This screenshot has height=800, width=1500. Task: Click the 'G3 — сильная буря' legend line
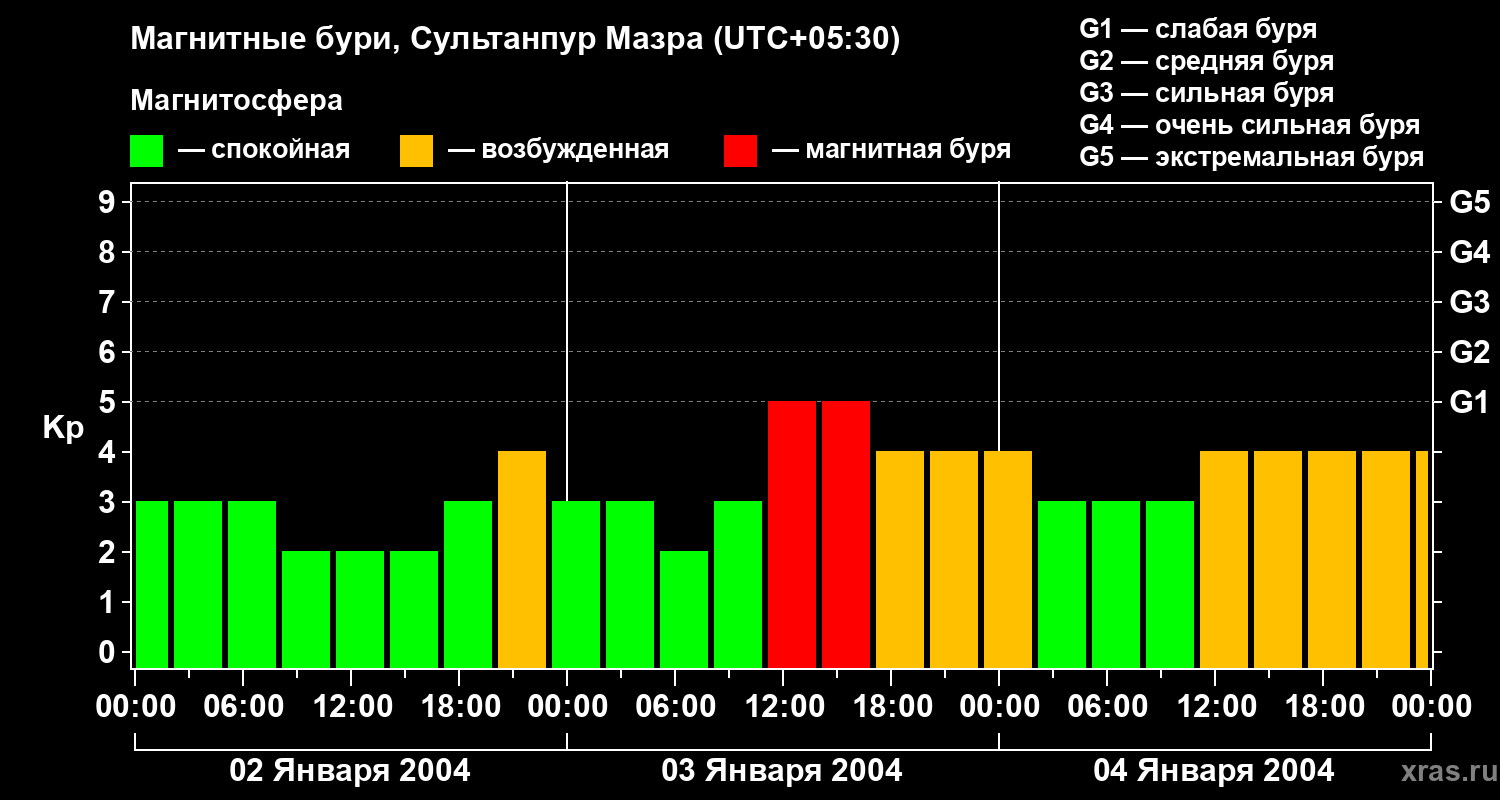pyautogui.click(x=1207, y=93)
